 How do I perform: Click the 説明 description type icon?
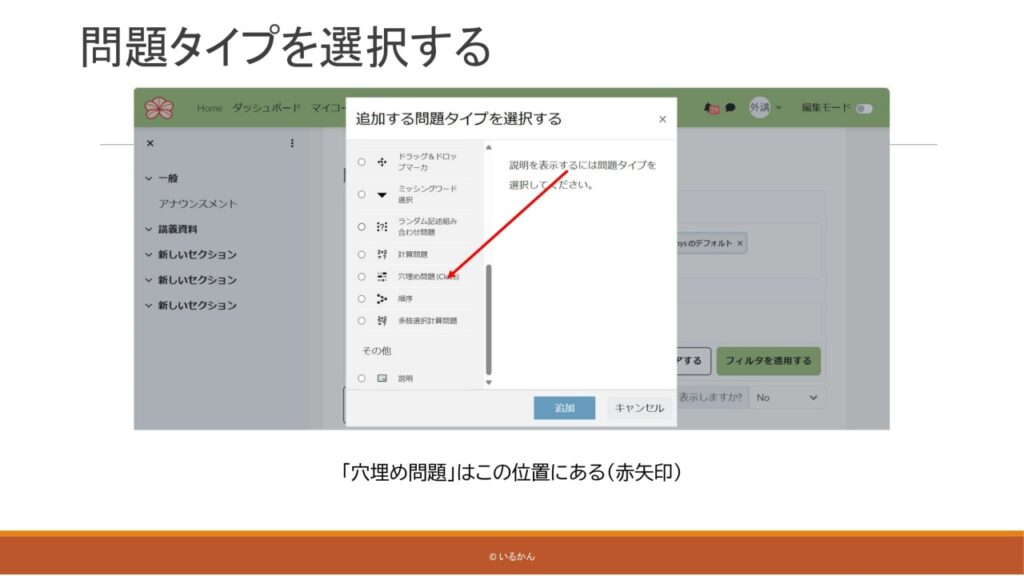[x=382, y=379]
